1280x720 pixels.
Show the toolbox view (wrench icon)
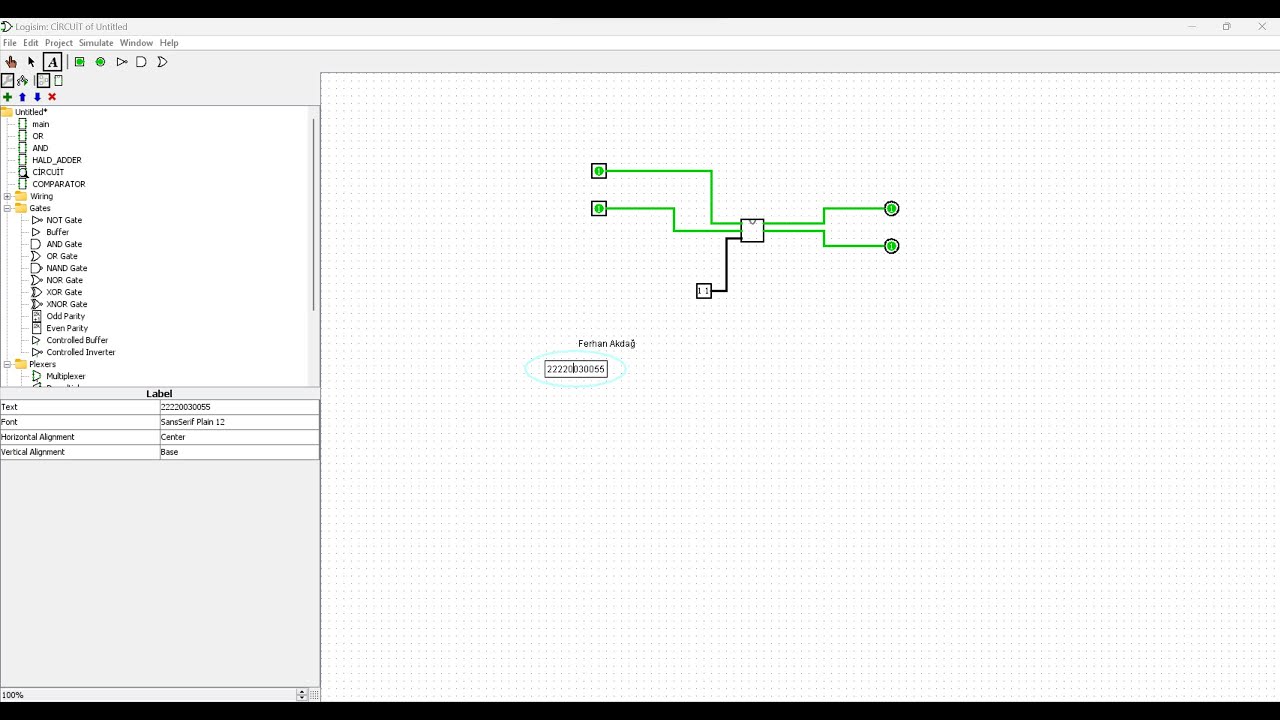8,81
